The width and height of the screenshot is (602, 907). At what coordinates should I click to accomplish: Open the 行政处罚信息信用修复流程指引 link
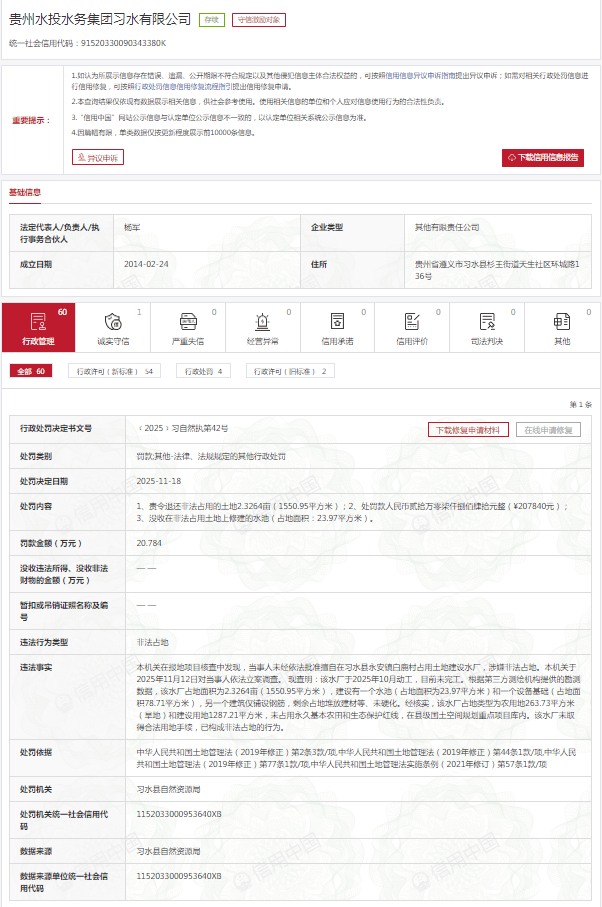click(182, 87)
